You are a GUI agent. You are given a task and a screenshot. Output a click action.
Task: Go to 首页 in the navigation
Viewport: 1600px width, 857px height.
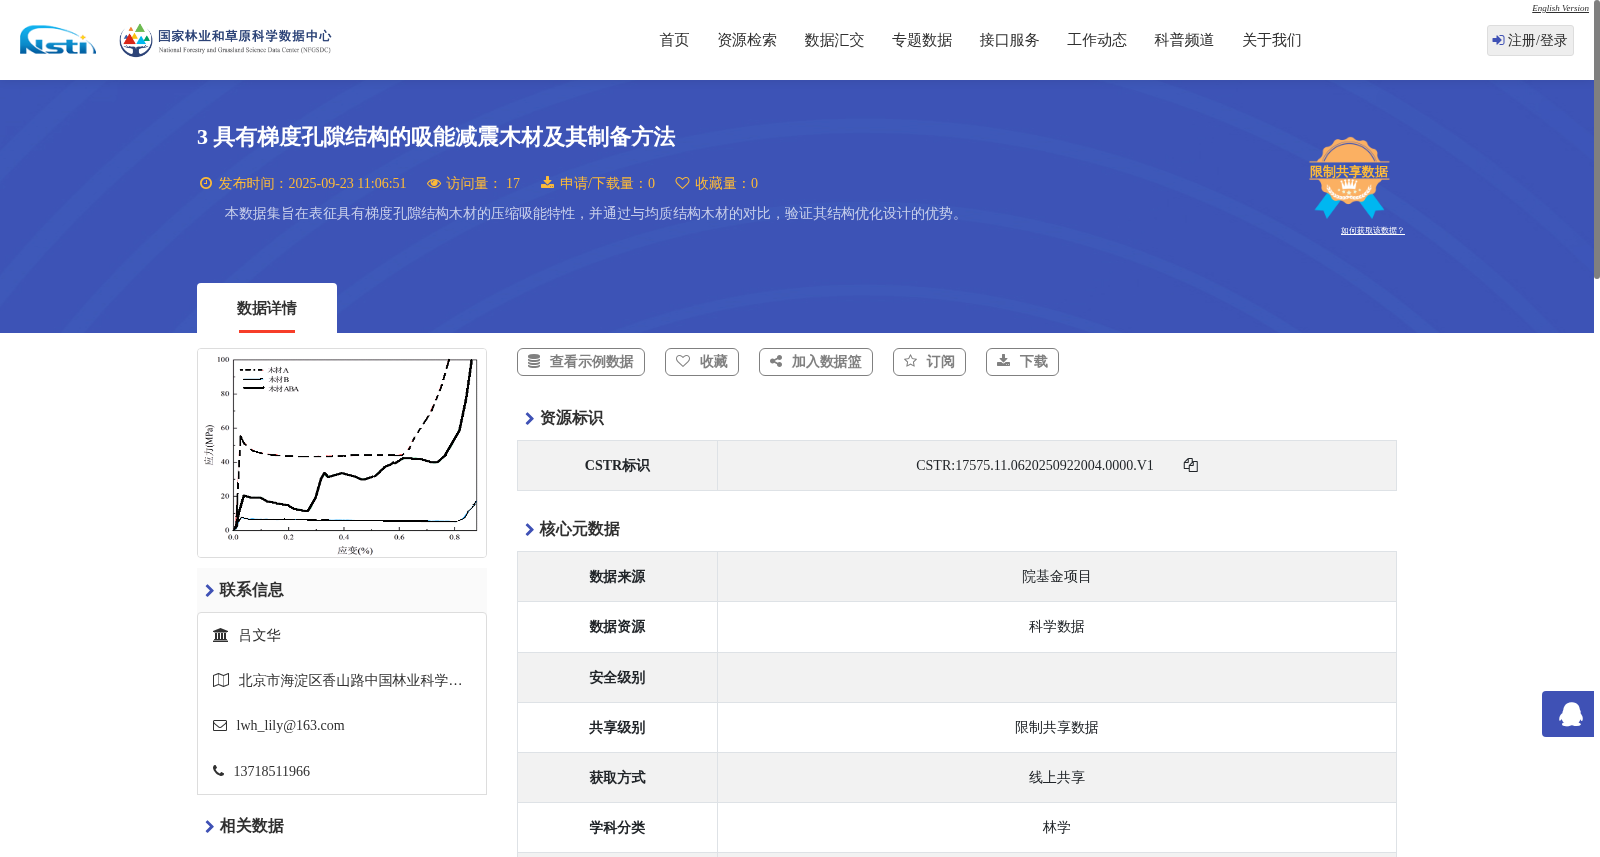[x=674, y=40]
